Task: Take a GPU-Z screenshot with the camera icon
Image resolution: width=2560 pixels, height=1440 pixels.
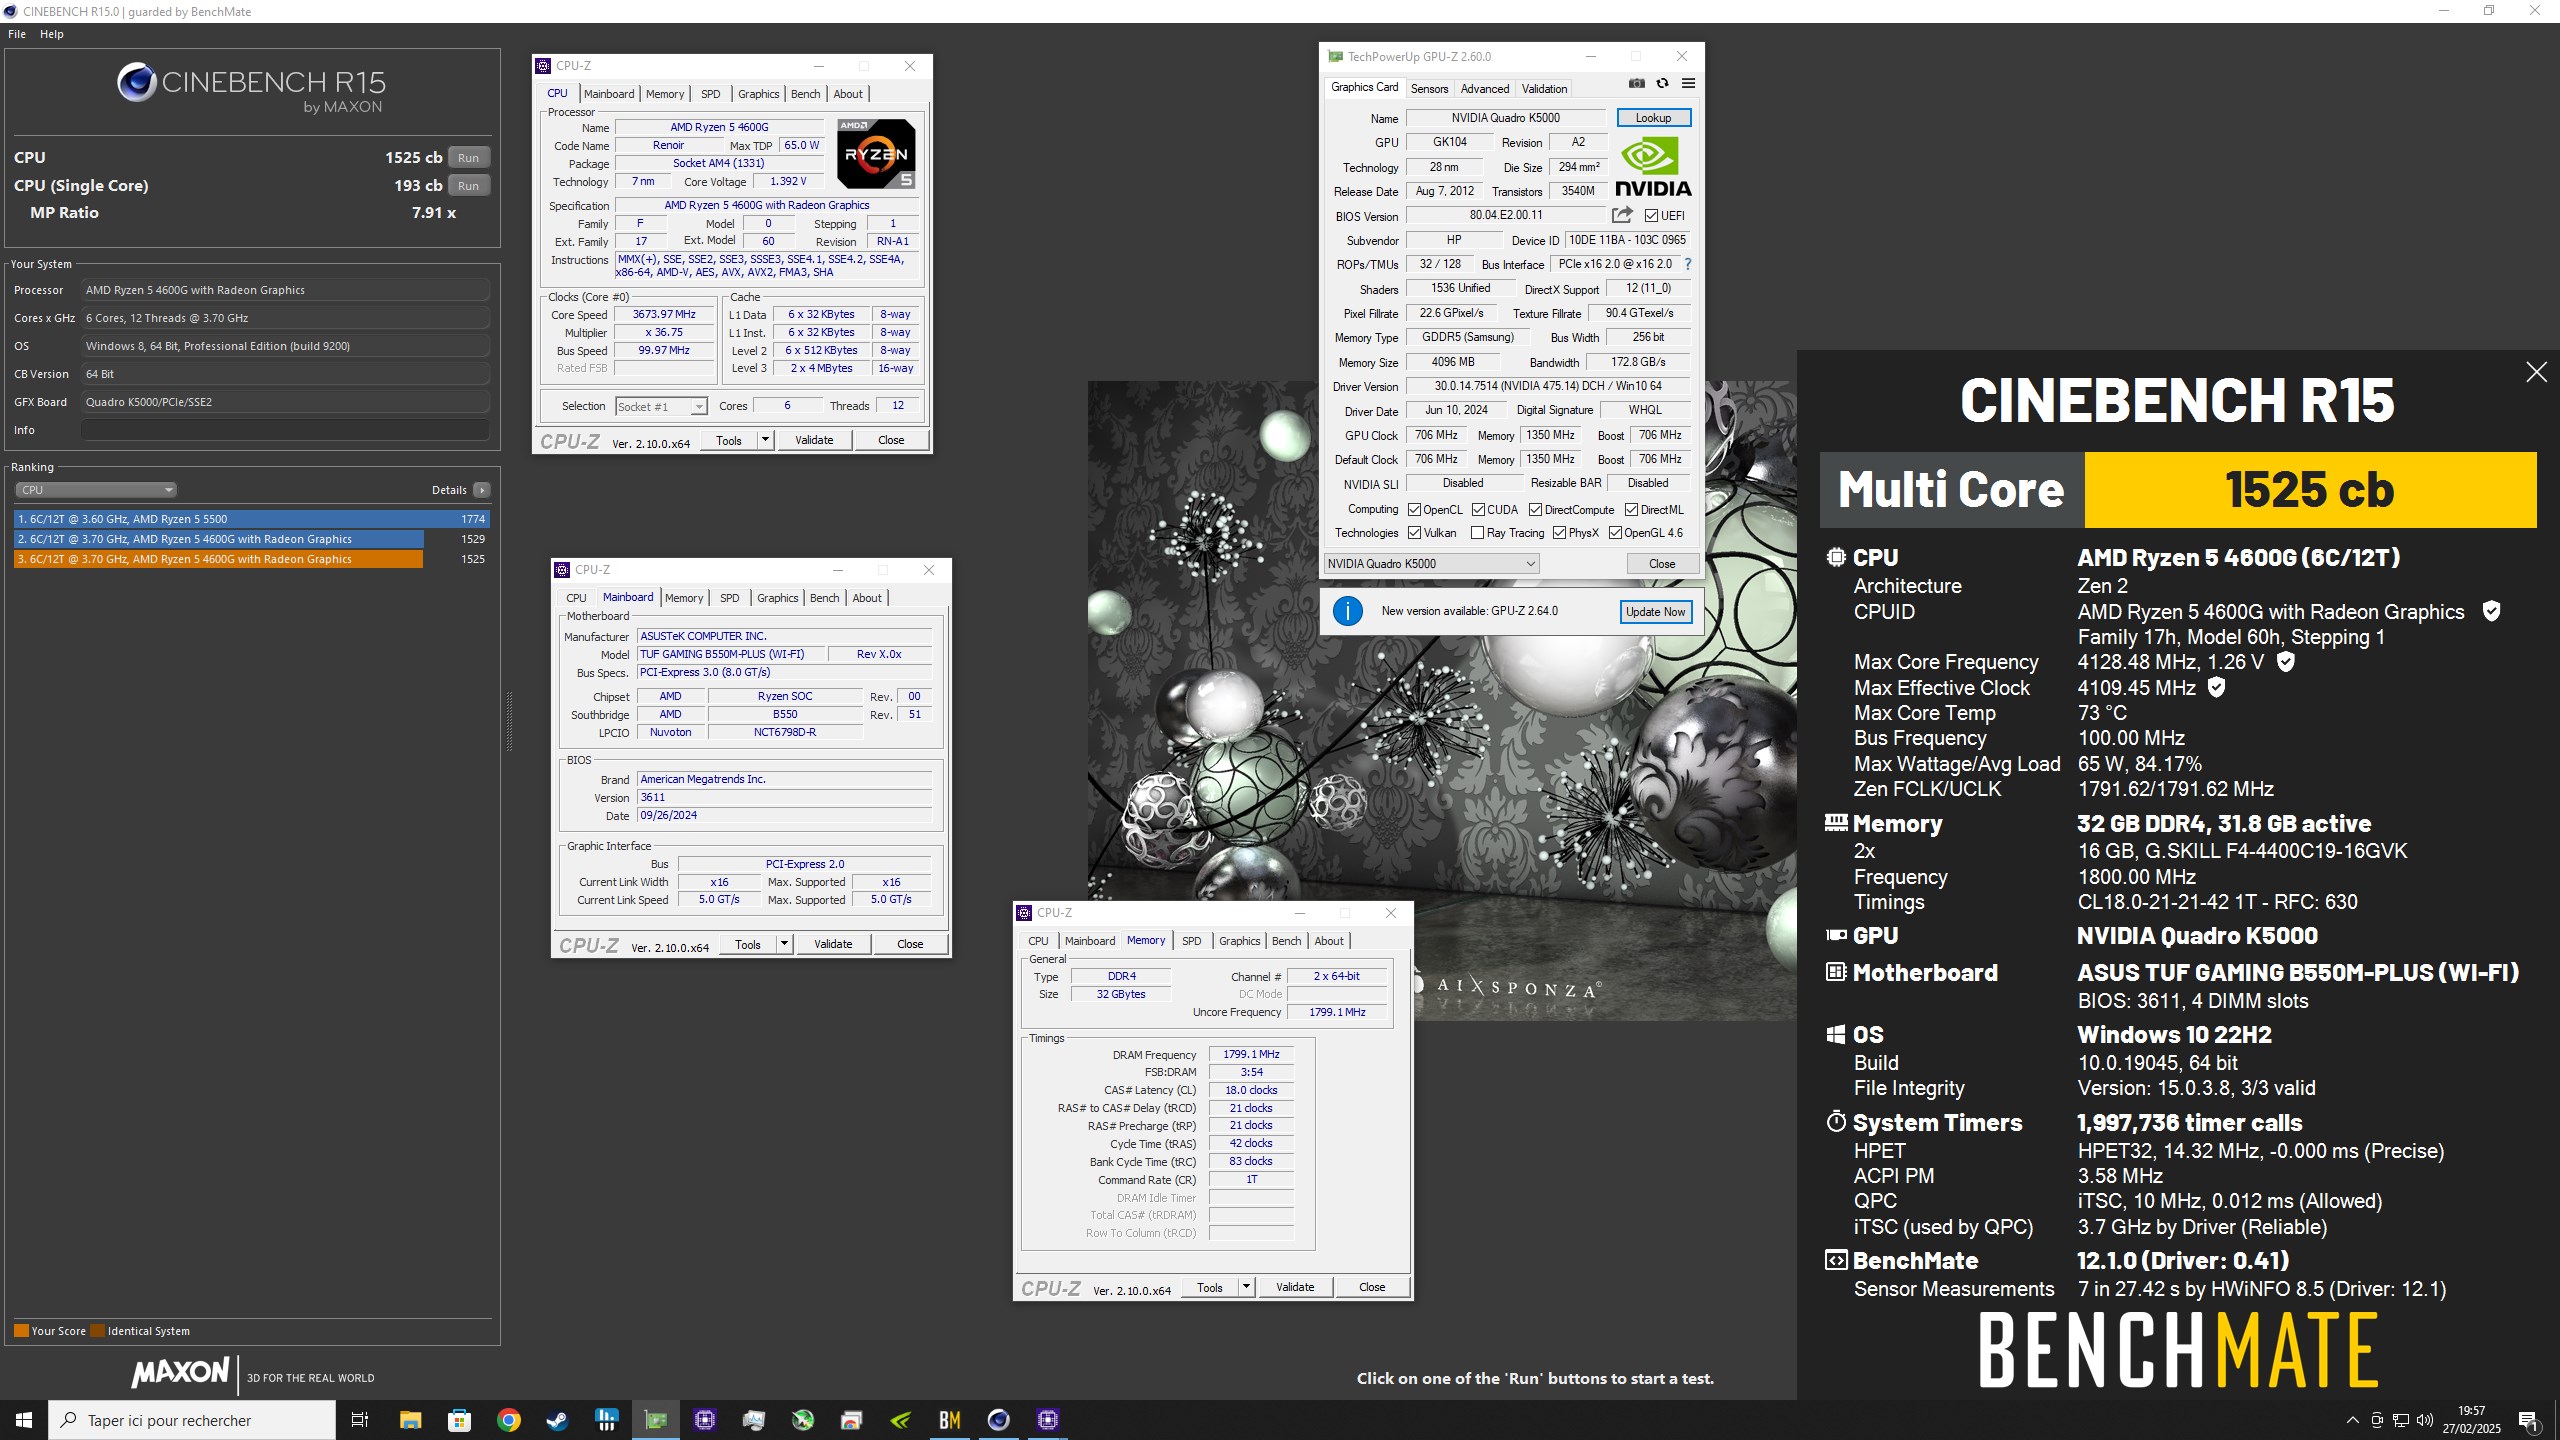Action: point(1637,83)
